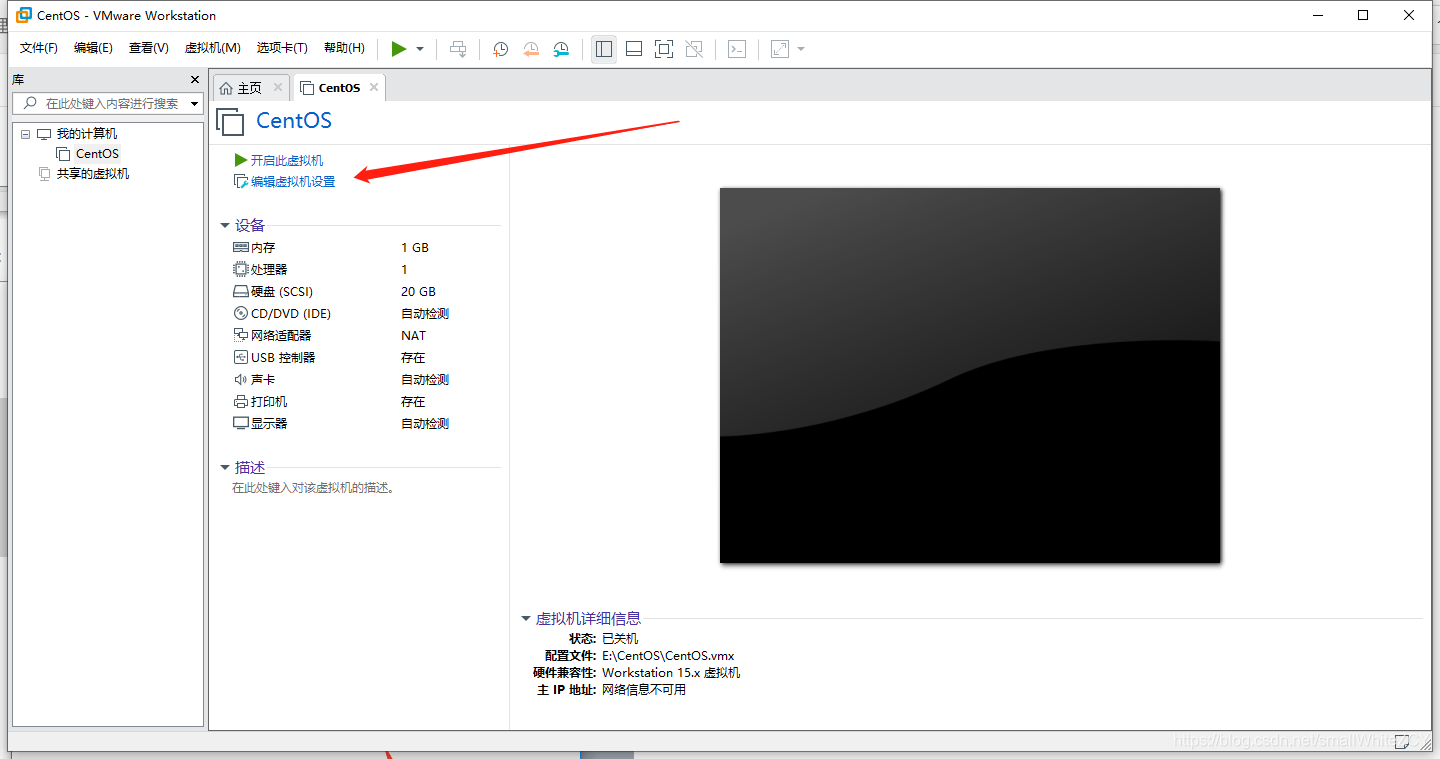Click the CD/DVD (IDE) device icon
1440x759 pixels.
(x=240, y=313)
